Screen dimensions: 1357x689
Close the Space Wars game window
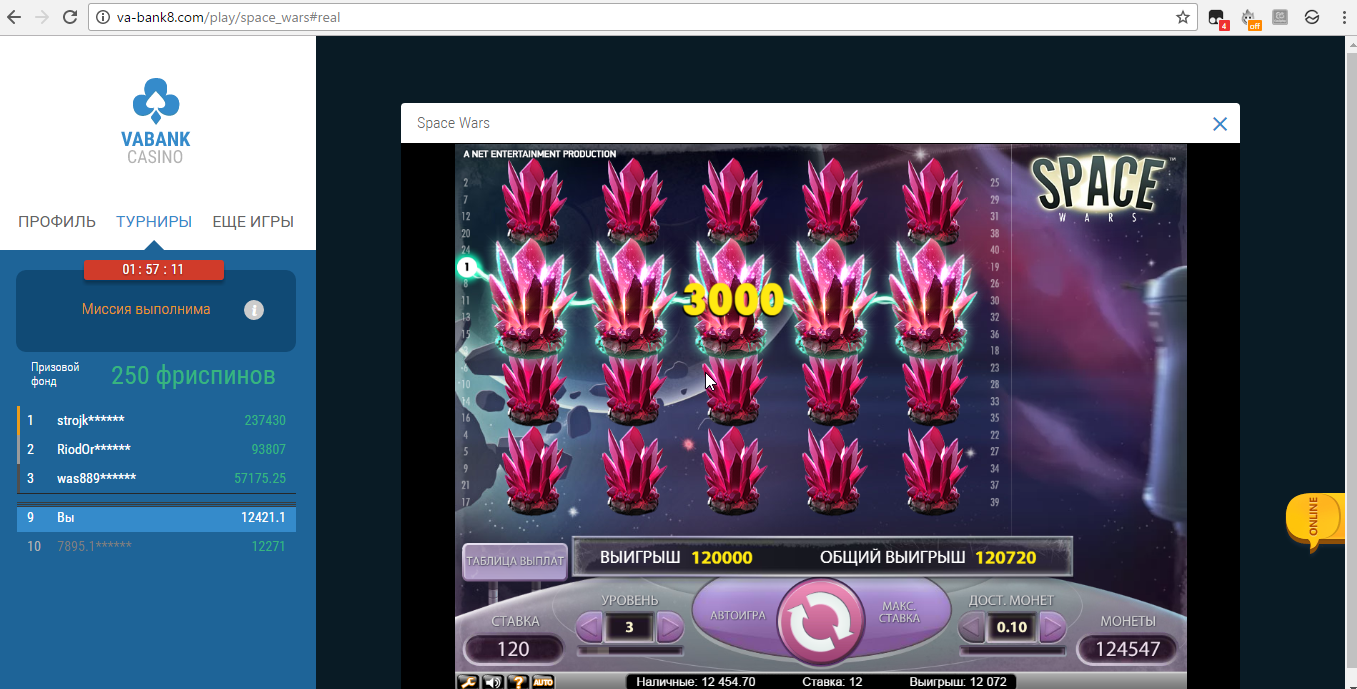(1219, 124)
